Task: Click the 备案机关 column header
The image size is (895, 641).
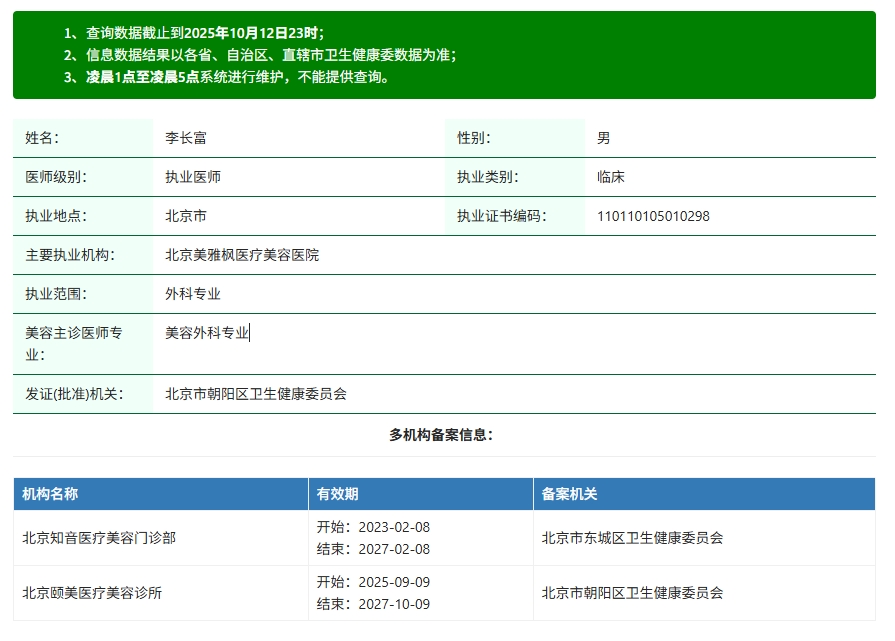Action: click(569, 494)
